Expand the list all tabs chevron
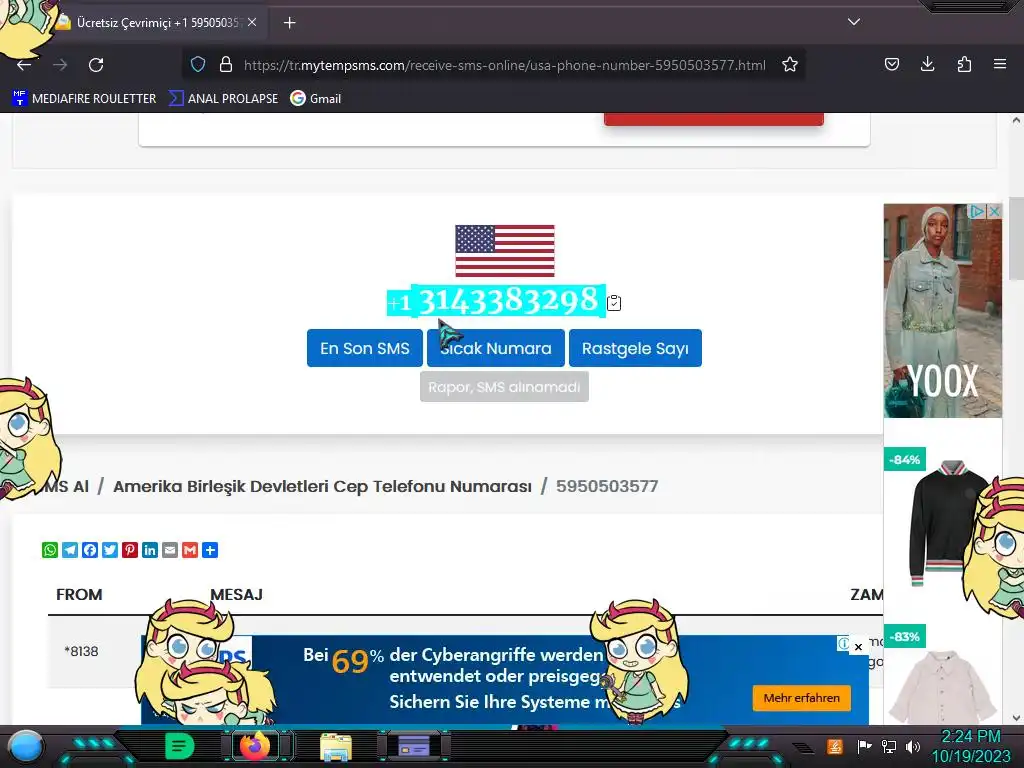Image resolution: width=1024 pixels, height=768 pixels. tap(854, 22)
